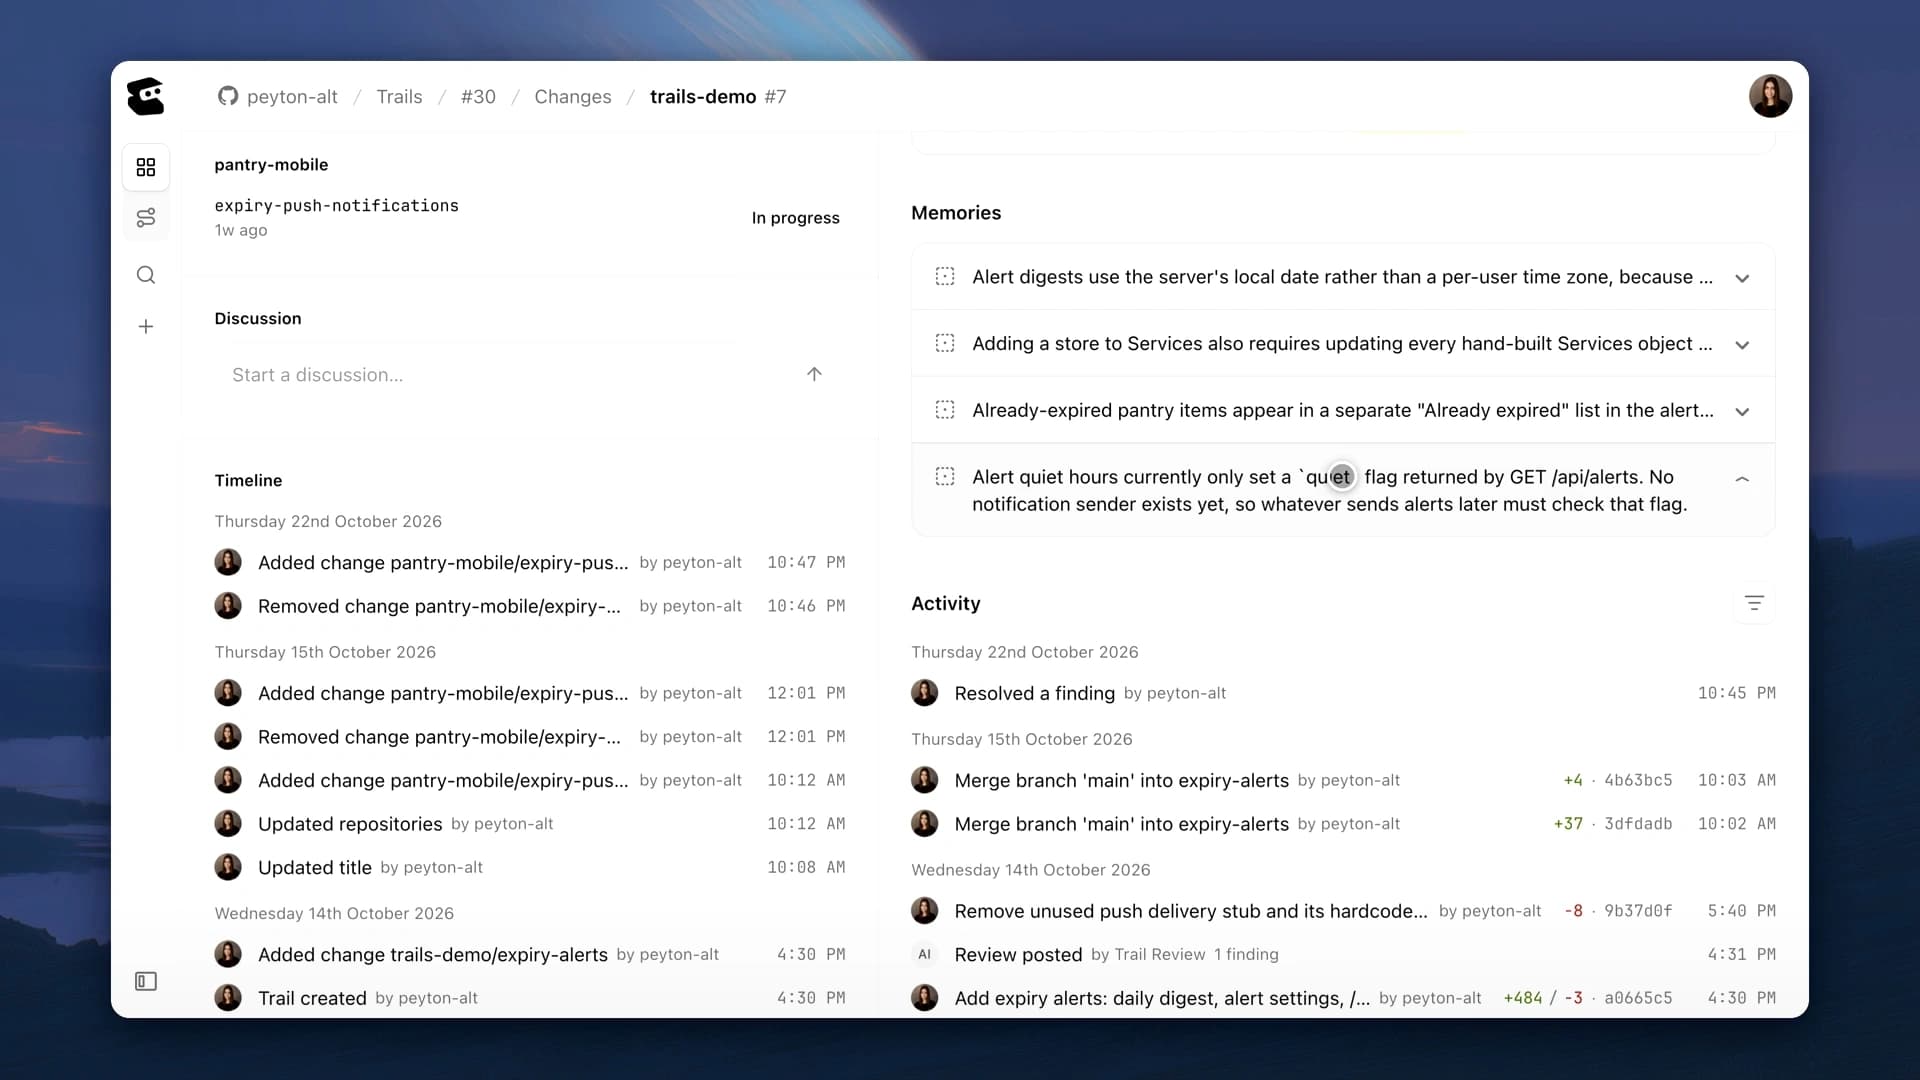1920x1080 pixels.
Task: Click memory icon beside 'Already-expired pantry items'
Action: pyautogui.click(x=945, y=410)
